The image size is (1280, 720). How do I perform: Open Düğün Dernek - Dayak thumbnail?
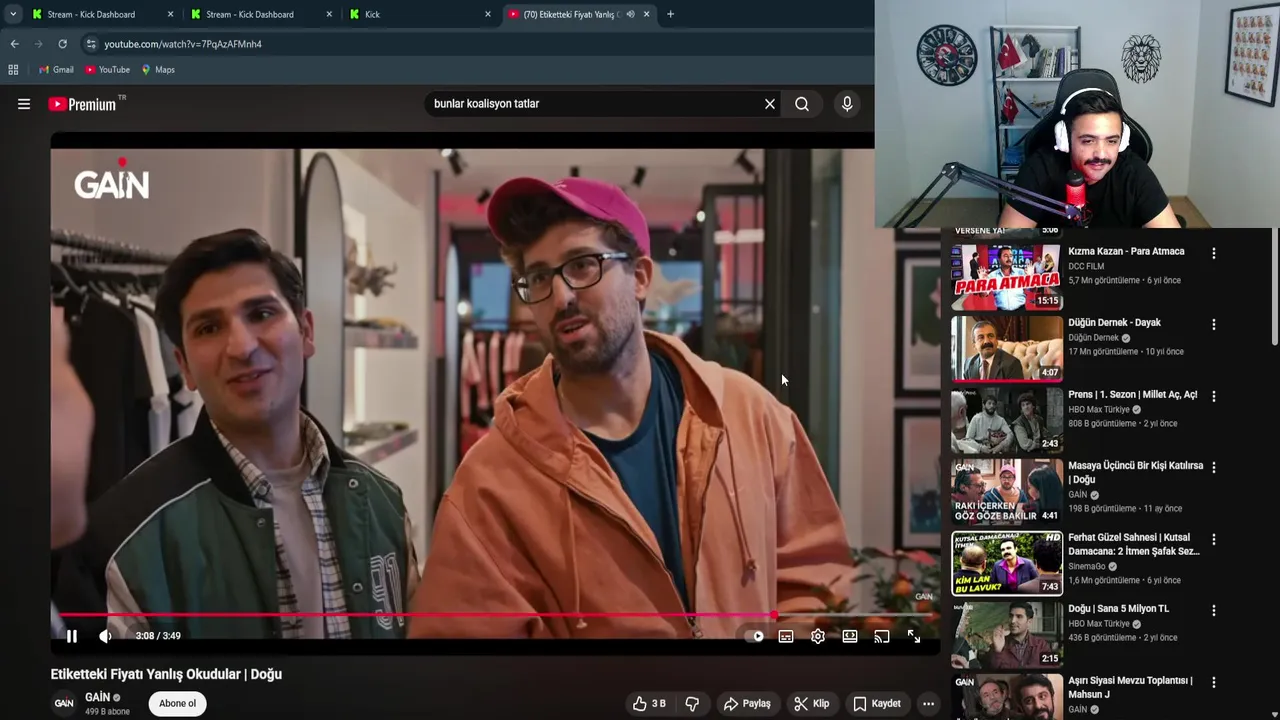pyautogui.click(x=1007, y=349)
